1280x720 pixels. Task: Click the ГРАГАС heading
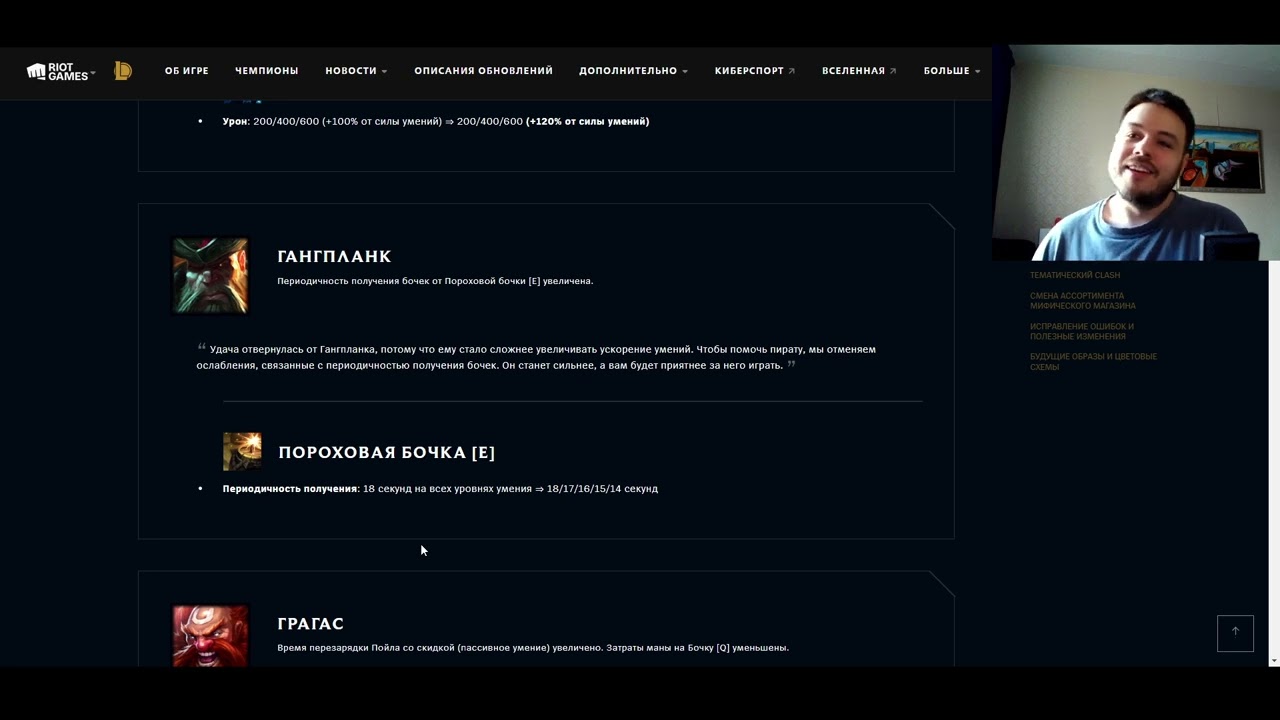click(x=311, y=623)
